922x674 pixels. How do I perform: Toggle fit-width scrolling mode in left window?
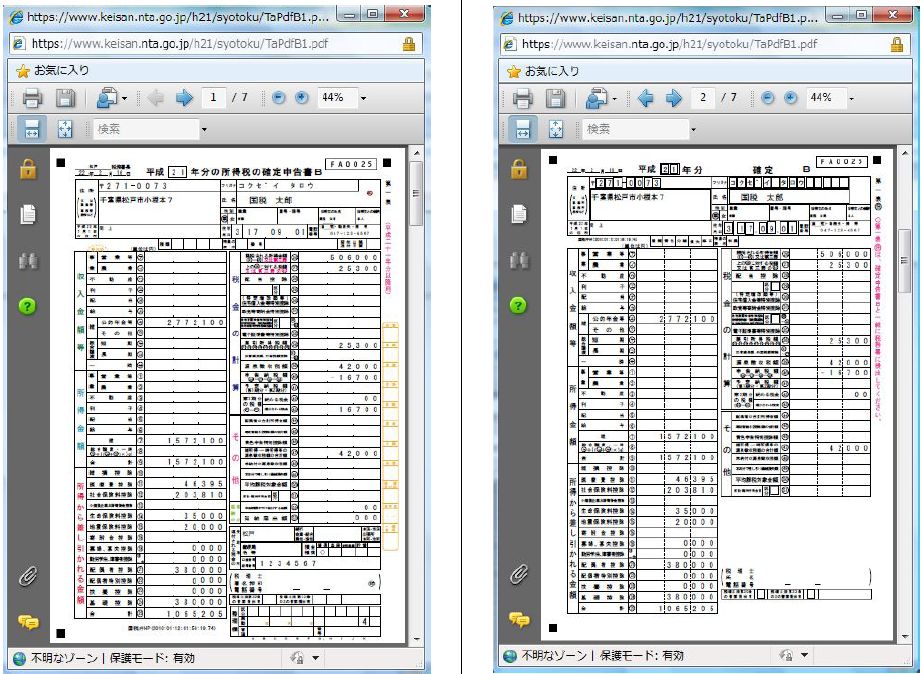pos(31,129)
